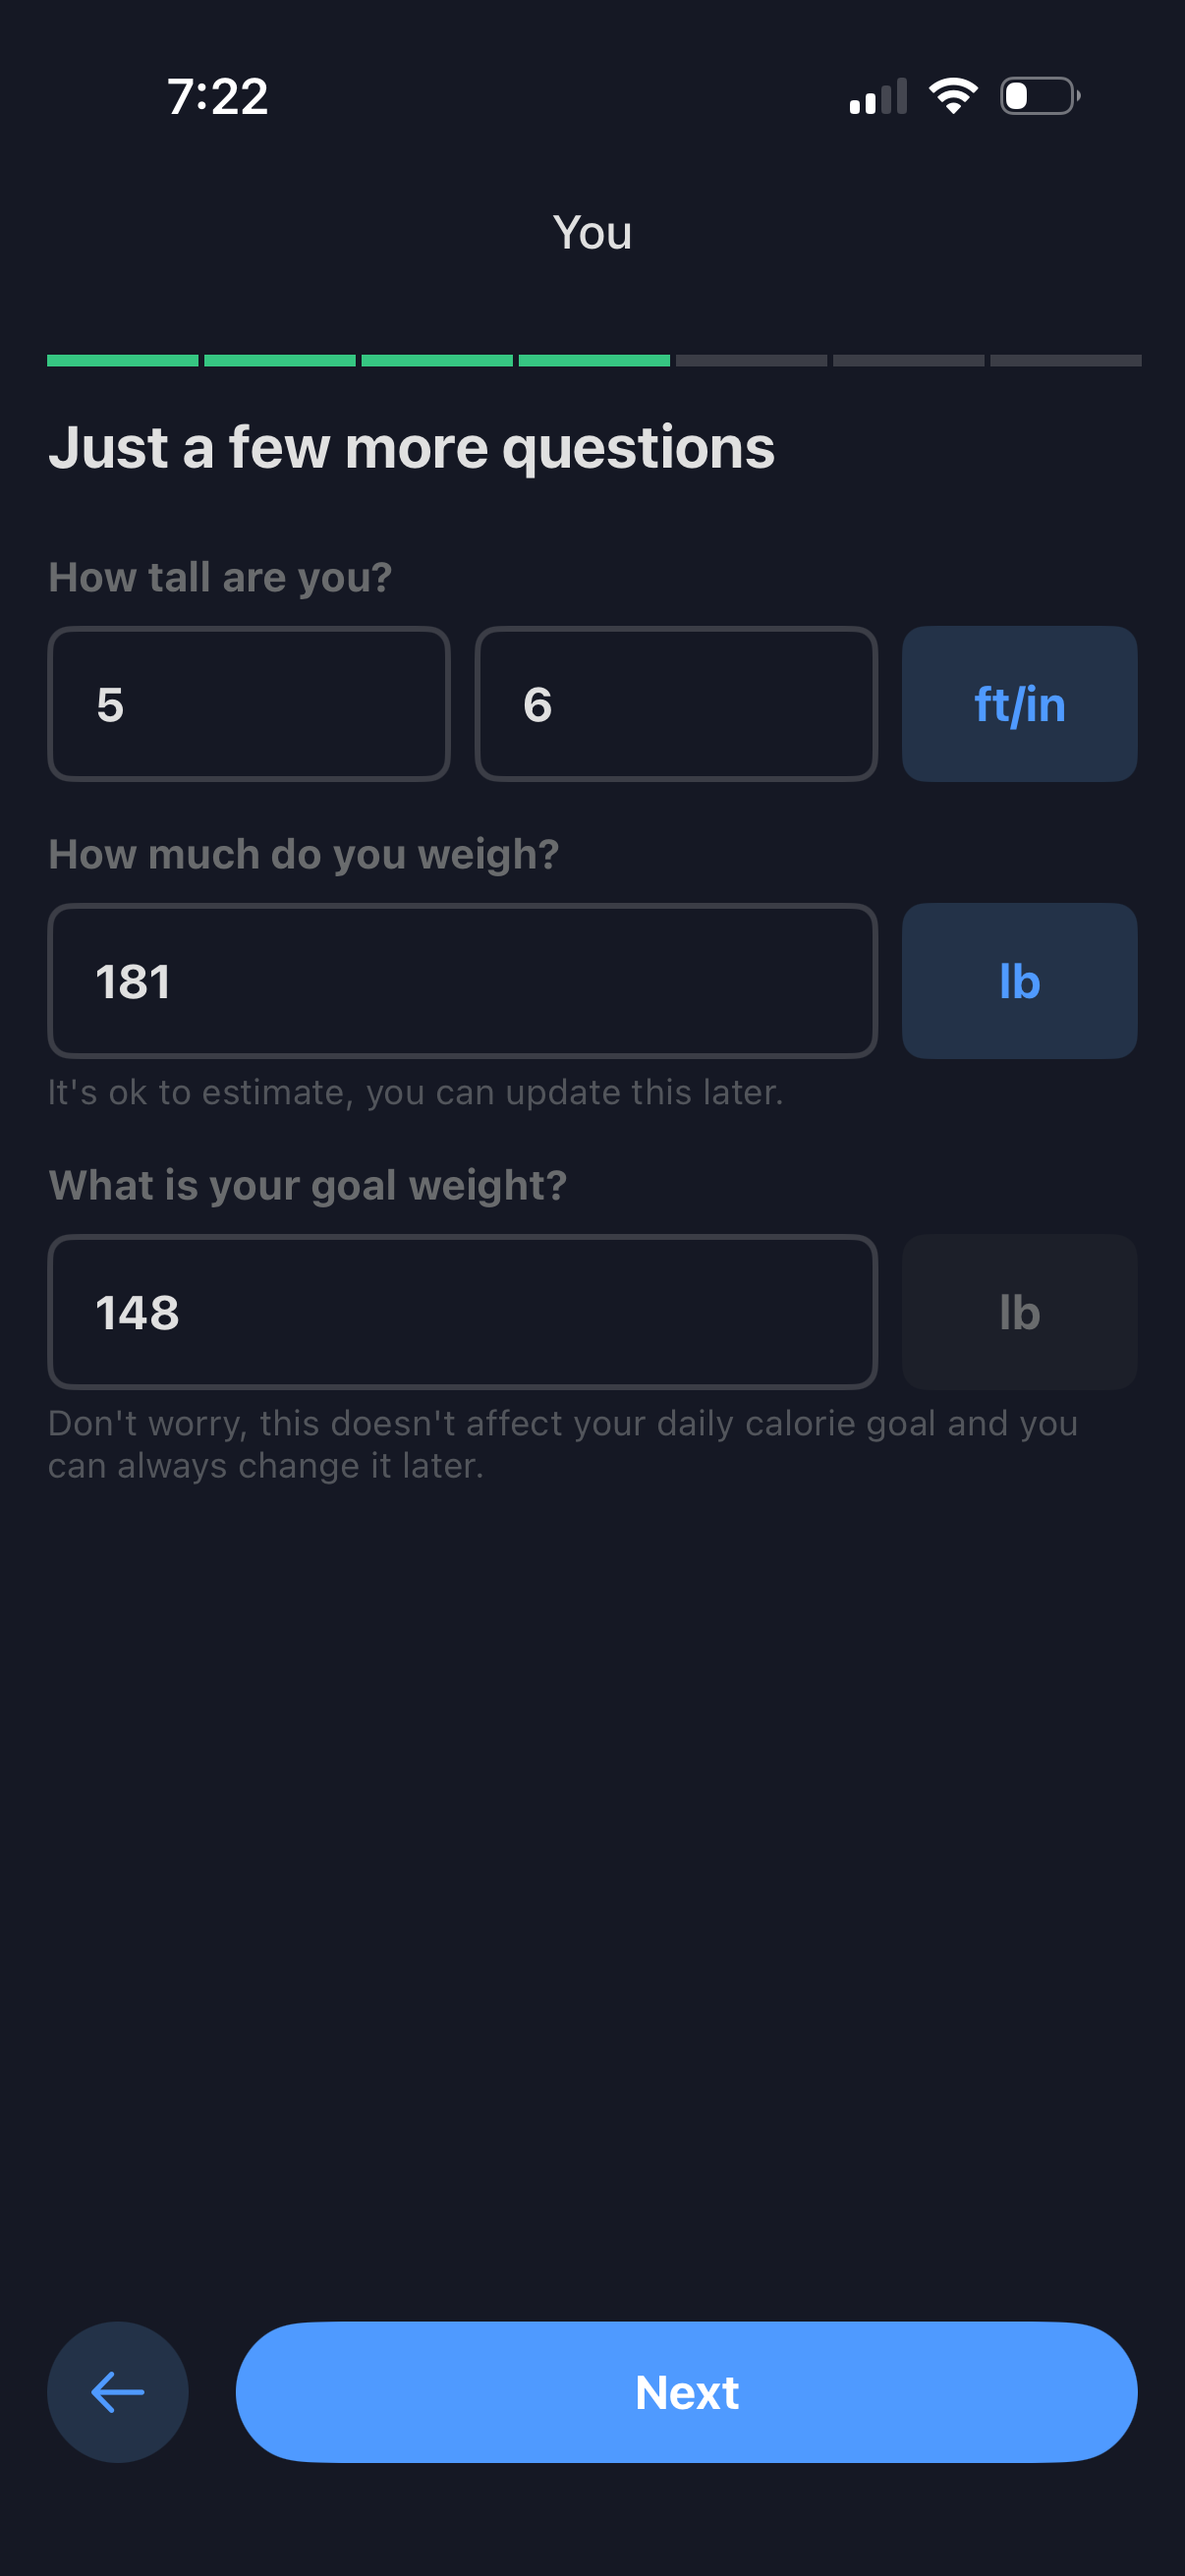Viewport: 1185px width, 2576px height.
Task: Select the lb unit for current weight
Action: 1019,981
